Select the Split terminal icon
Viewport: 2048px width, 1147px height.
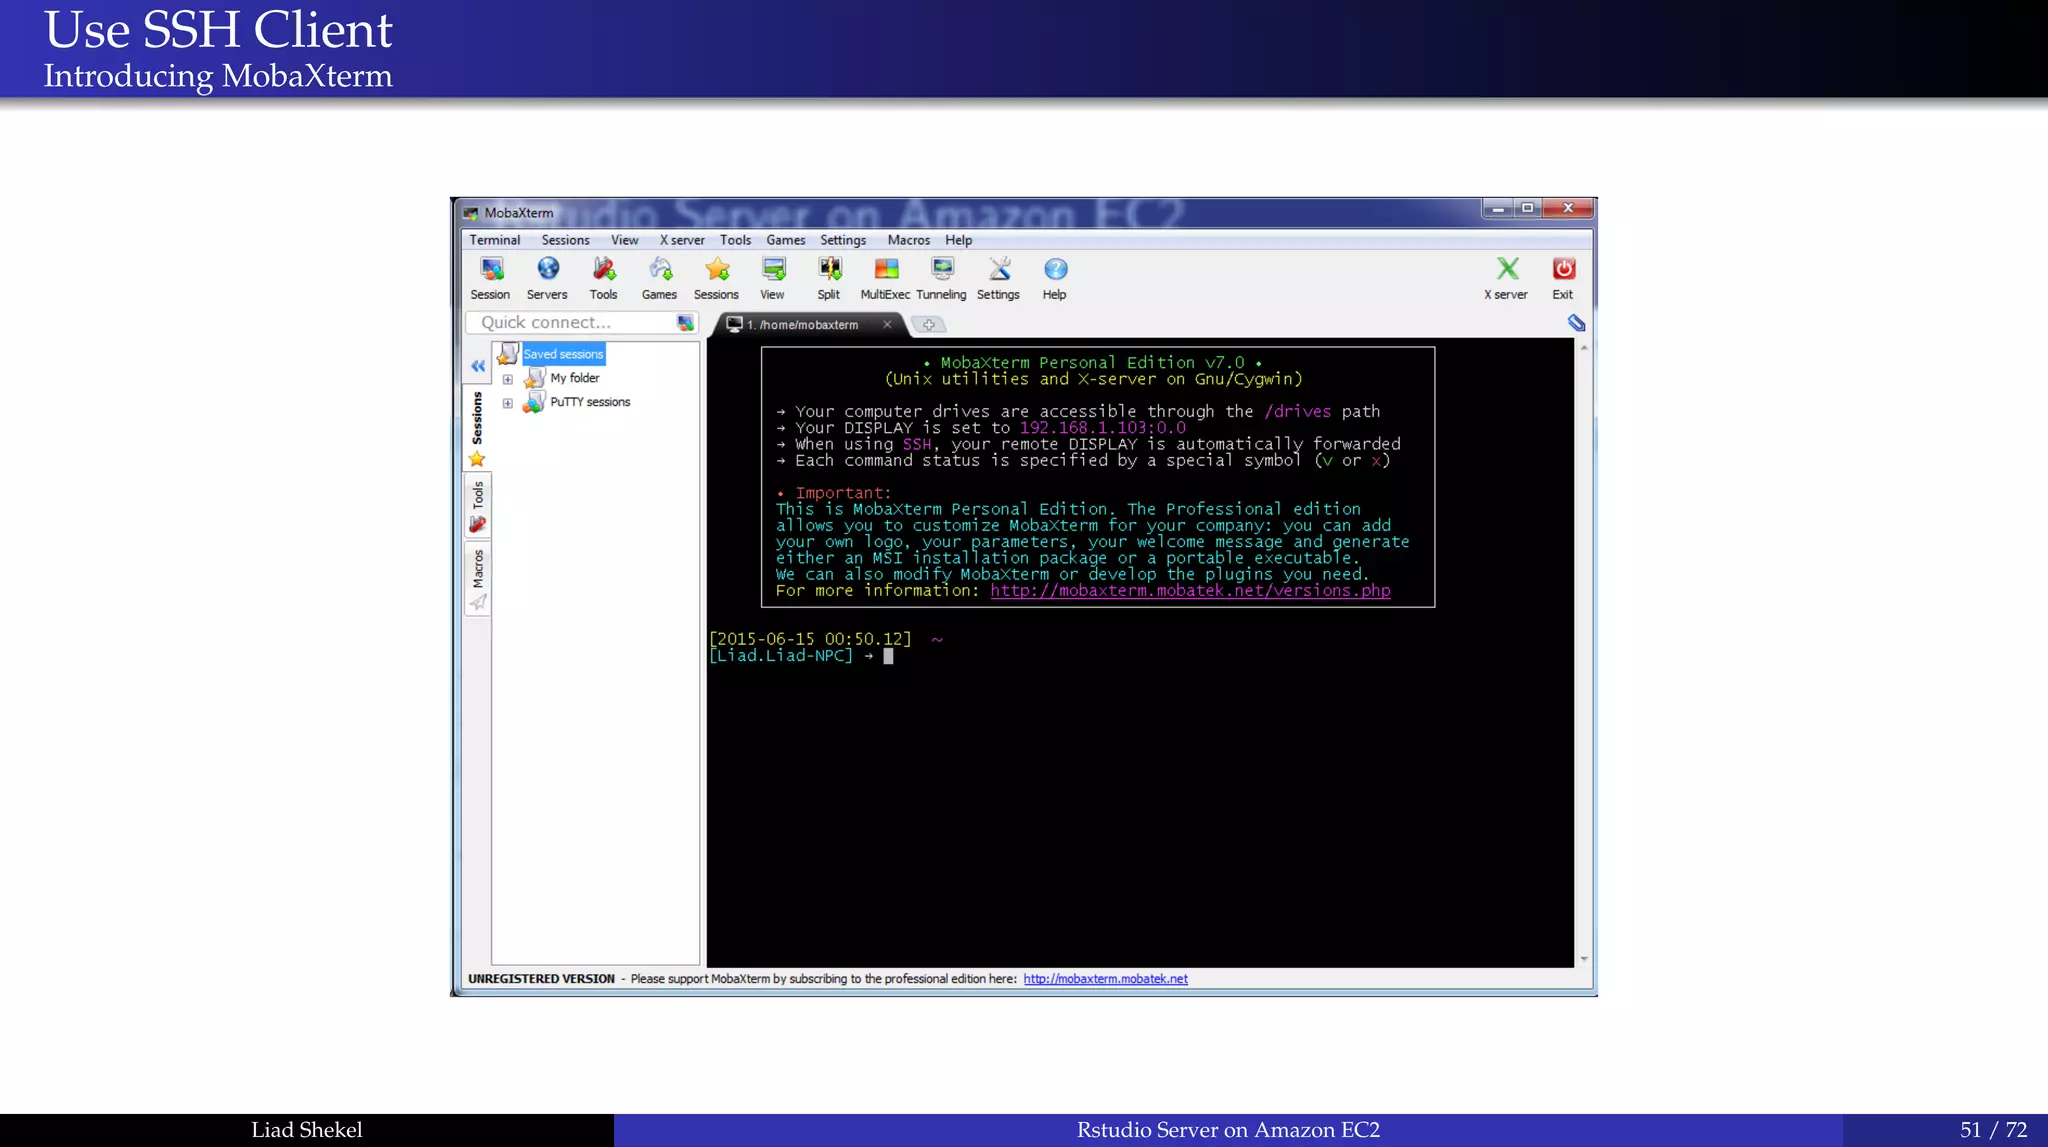pyautogui.click(x=829, y=278)
